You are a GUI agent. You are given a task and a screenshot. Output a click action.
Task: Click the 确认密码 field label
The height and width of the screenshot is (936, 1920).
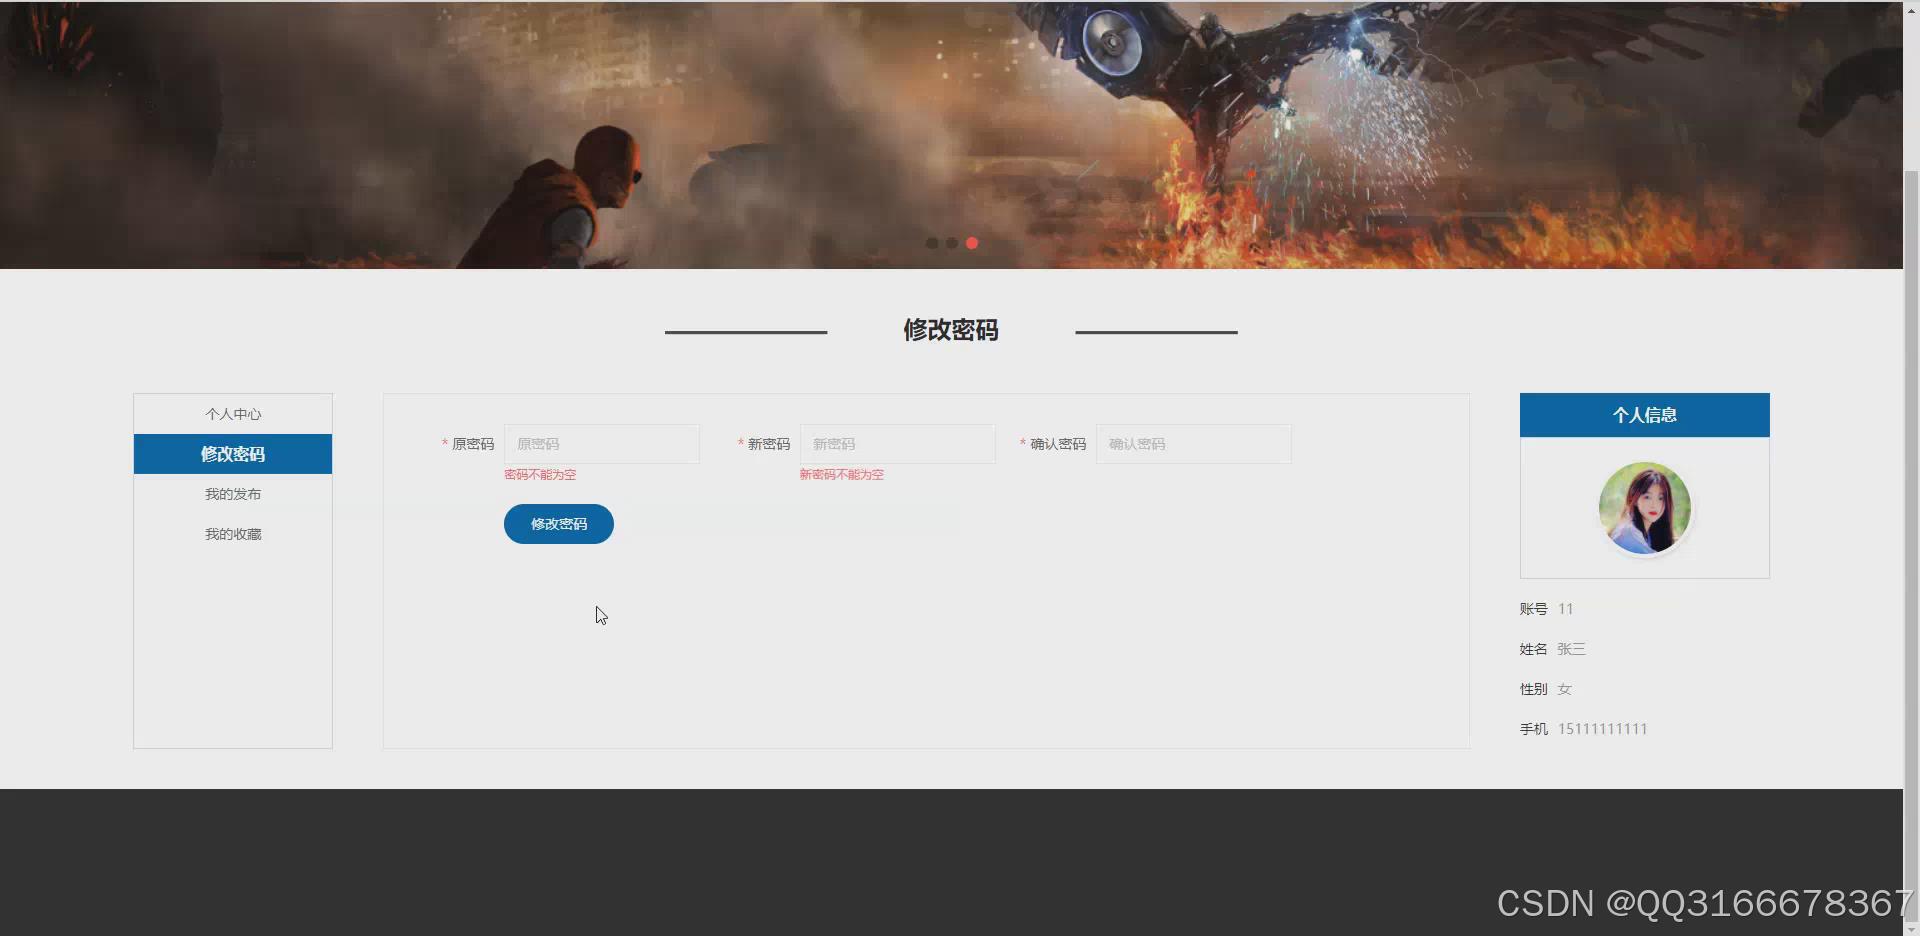[1058, 444]
